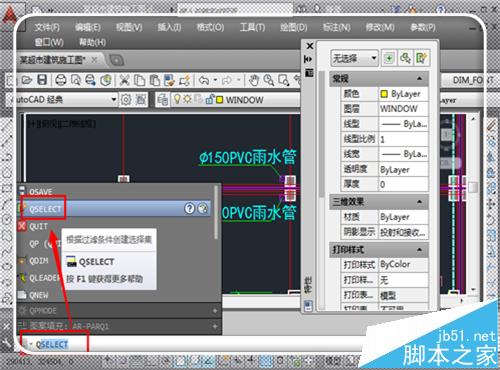Image resolution: width=500 pixels, height=370 pixels.
Task: Switch to the 某超市建筑施工图 drawing tab
Action: 53,60
